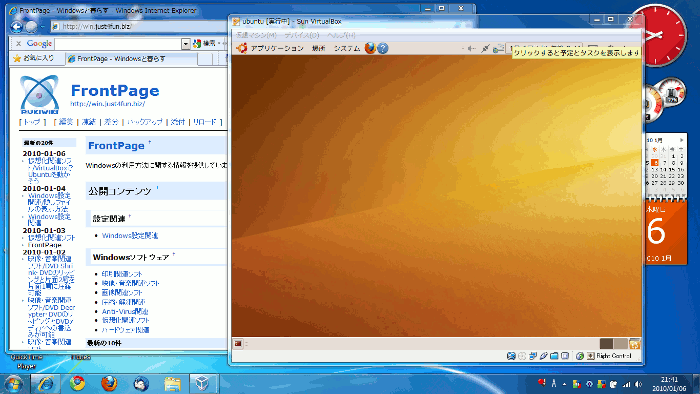The height and width of the screenshot is (394, 700).
Task: Click the Google toolbar search box
Action: (x=118, y=44)
